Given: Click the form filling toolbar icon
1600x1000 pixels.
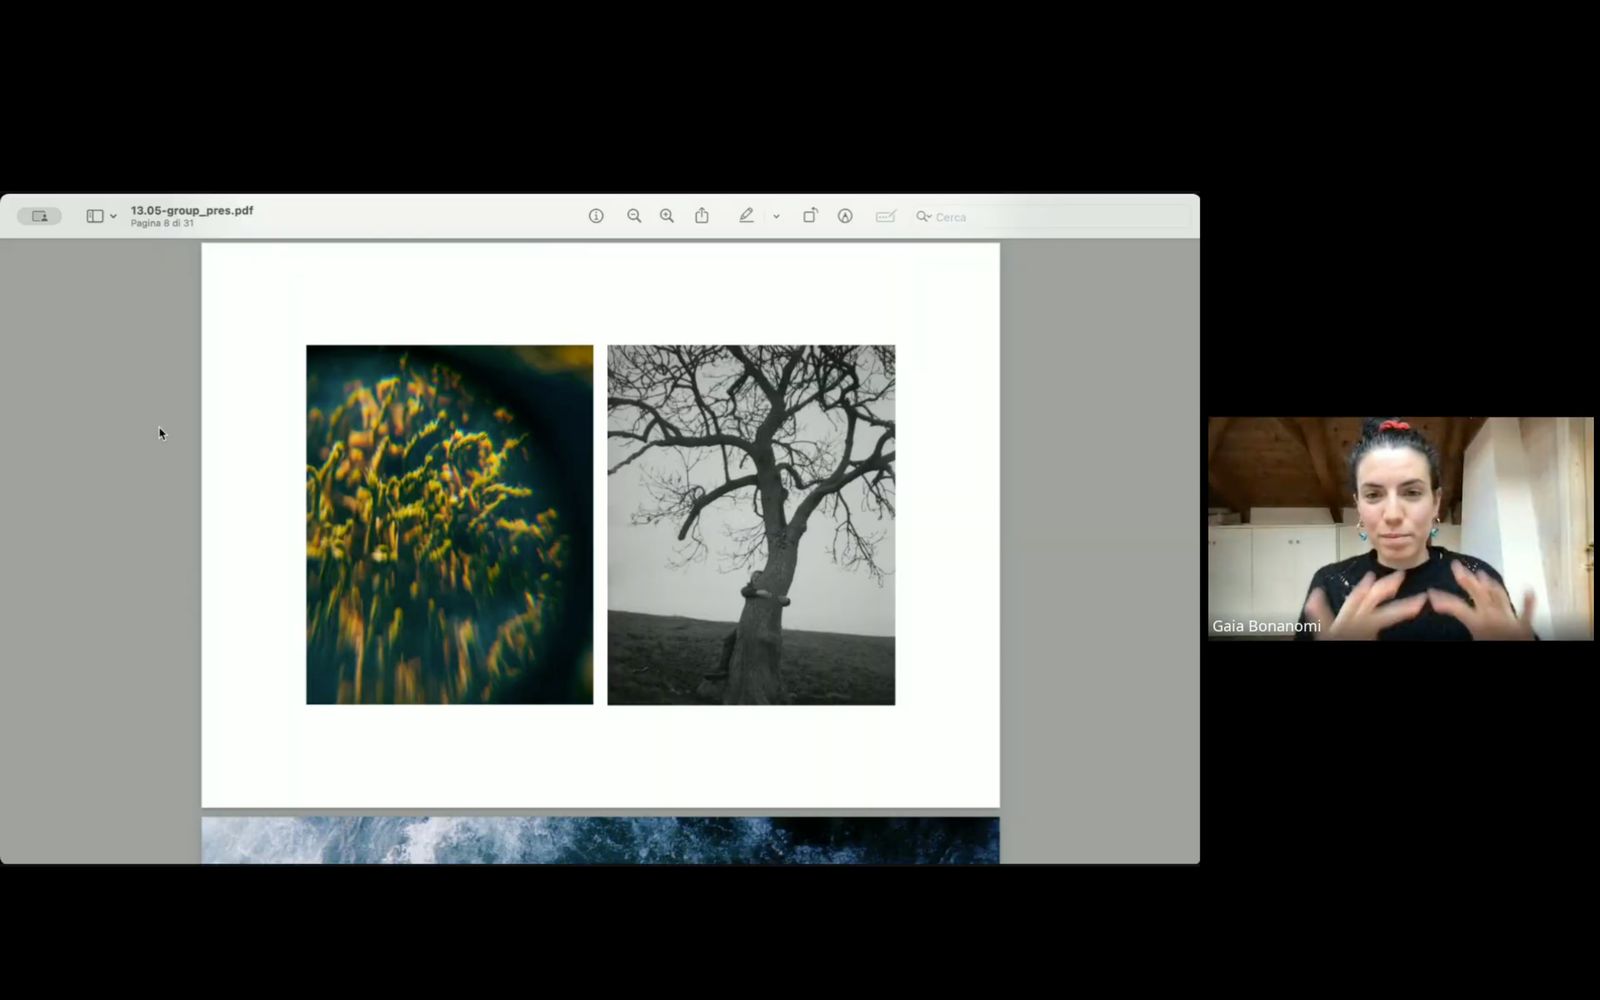Looking at the screenshot, I should 885,216.
